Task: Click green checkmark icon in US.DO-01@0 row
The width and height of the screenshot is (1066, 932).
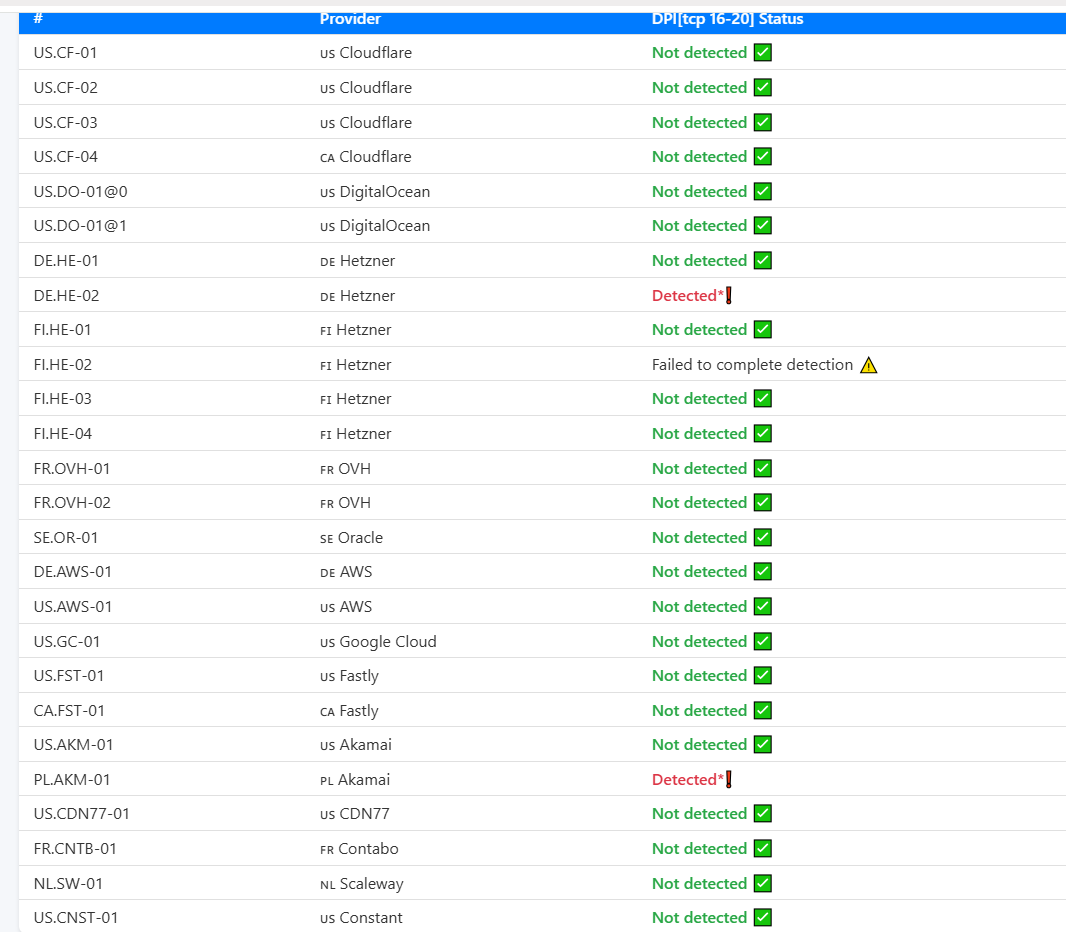Action: (x=763, y=192)
